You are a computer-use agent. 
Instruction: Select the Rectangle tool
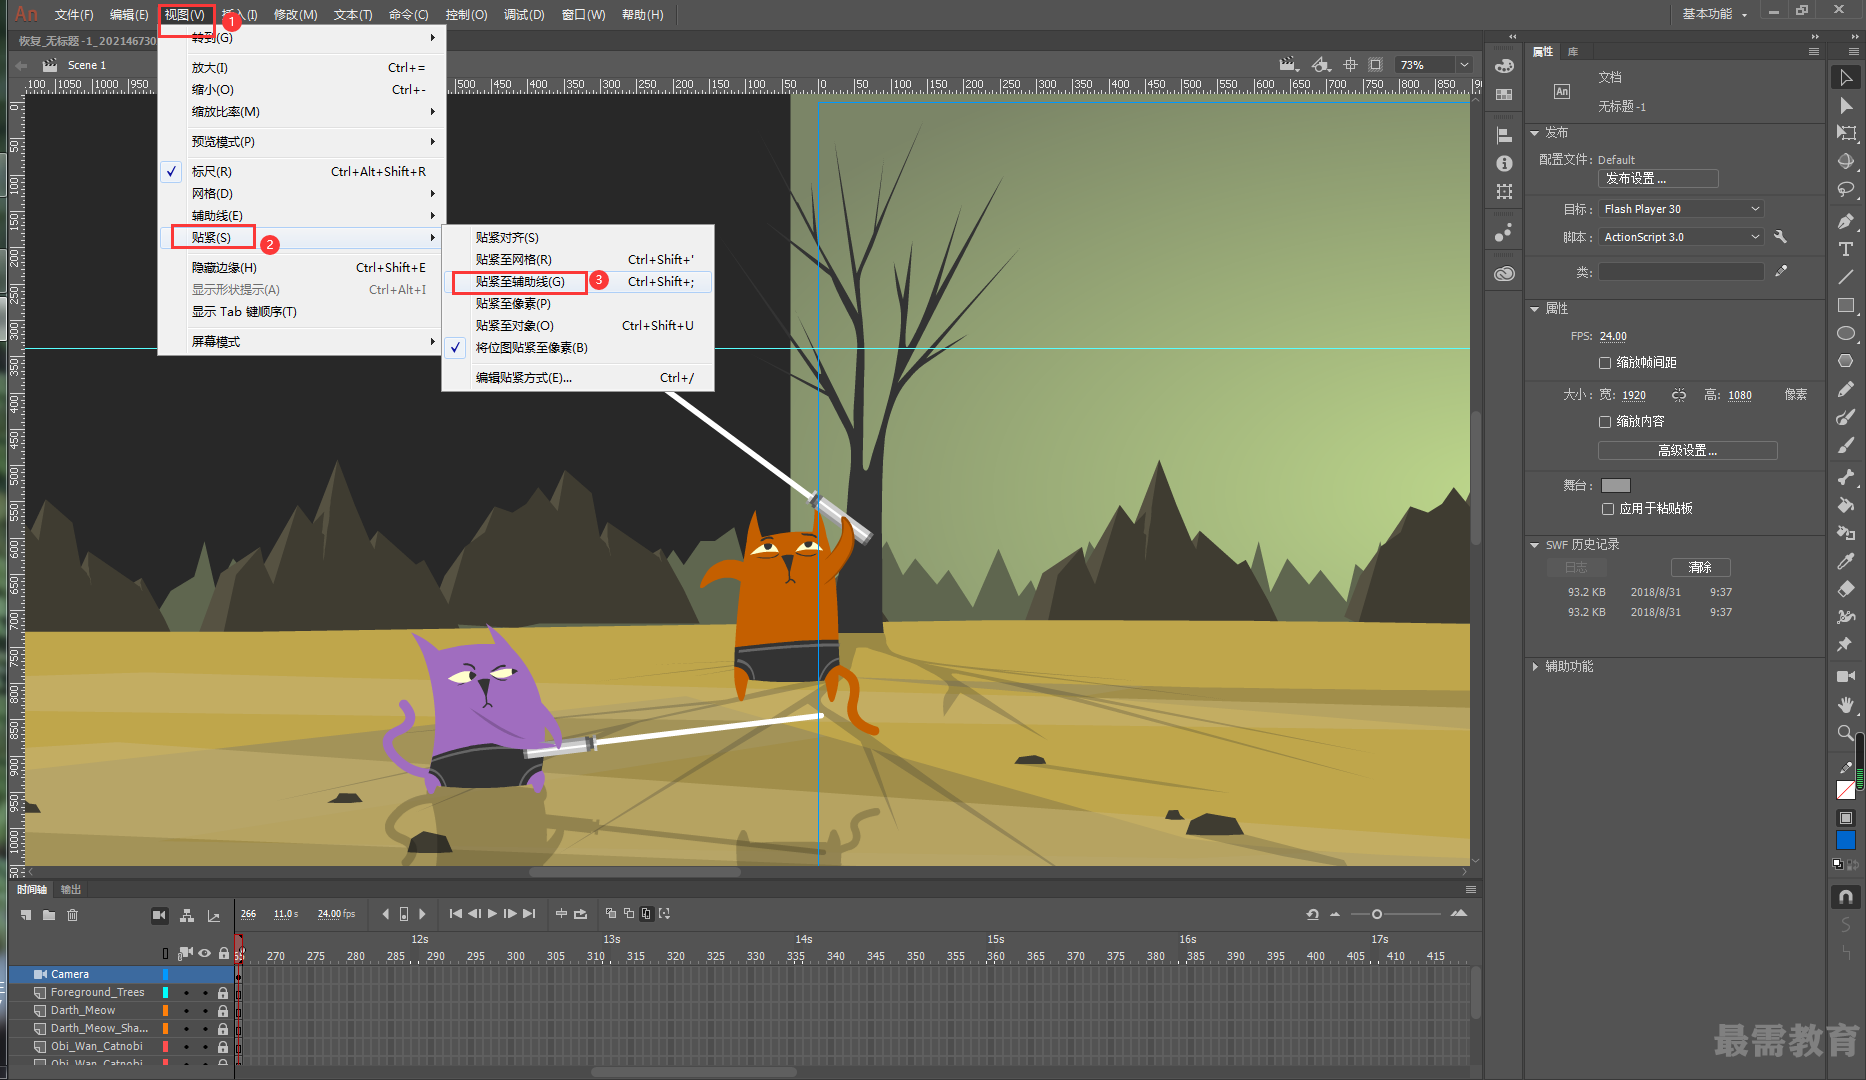1846,305
